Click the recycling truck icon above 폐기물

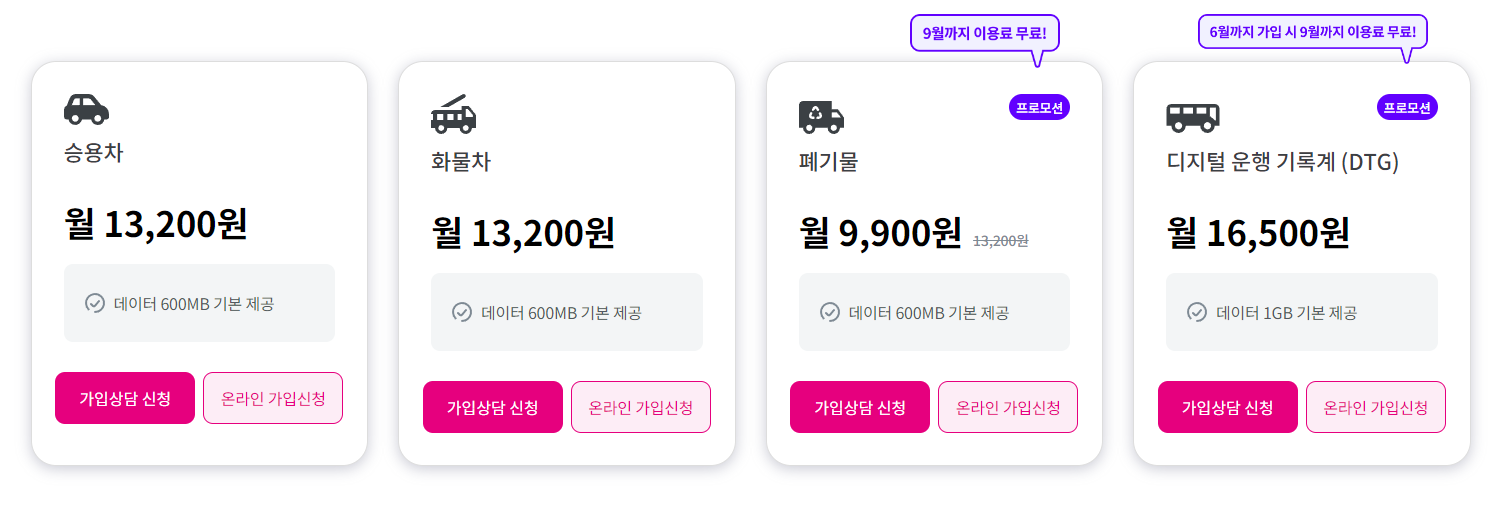coord(821,117)
